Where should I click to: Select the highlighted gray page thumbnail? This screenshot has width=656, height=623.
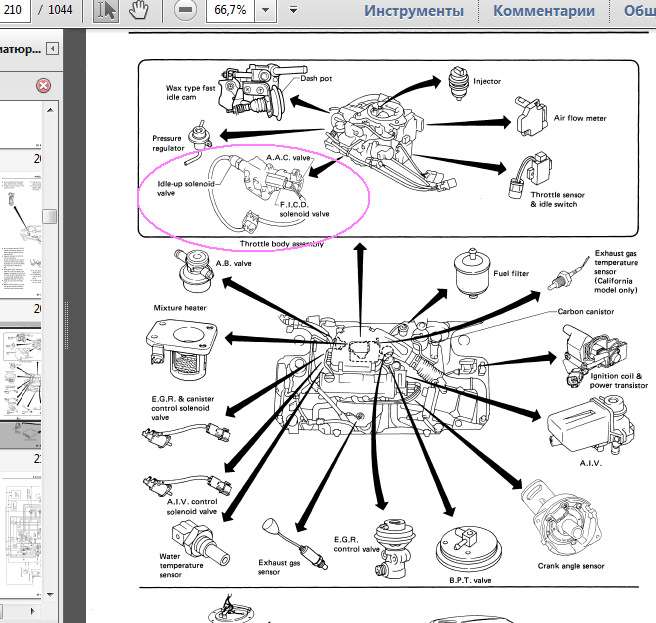coord(21,435)
